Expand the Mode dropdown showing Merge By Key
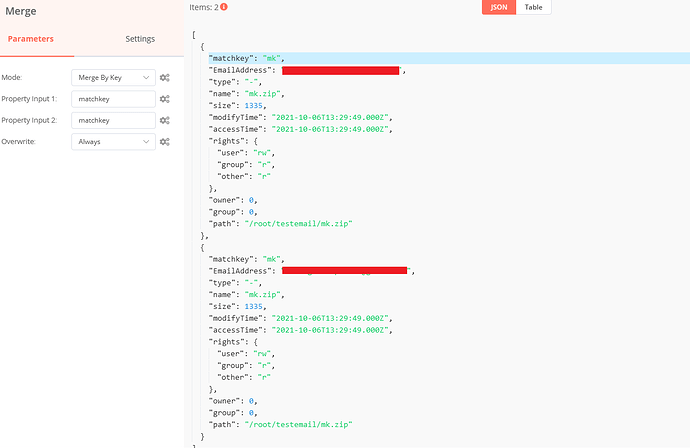The width and height of the screenshot is (690, 448). tap(113, 77)
